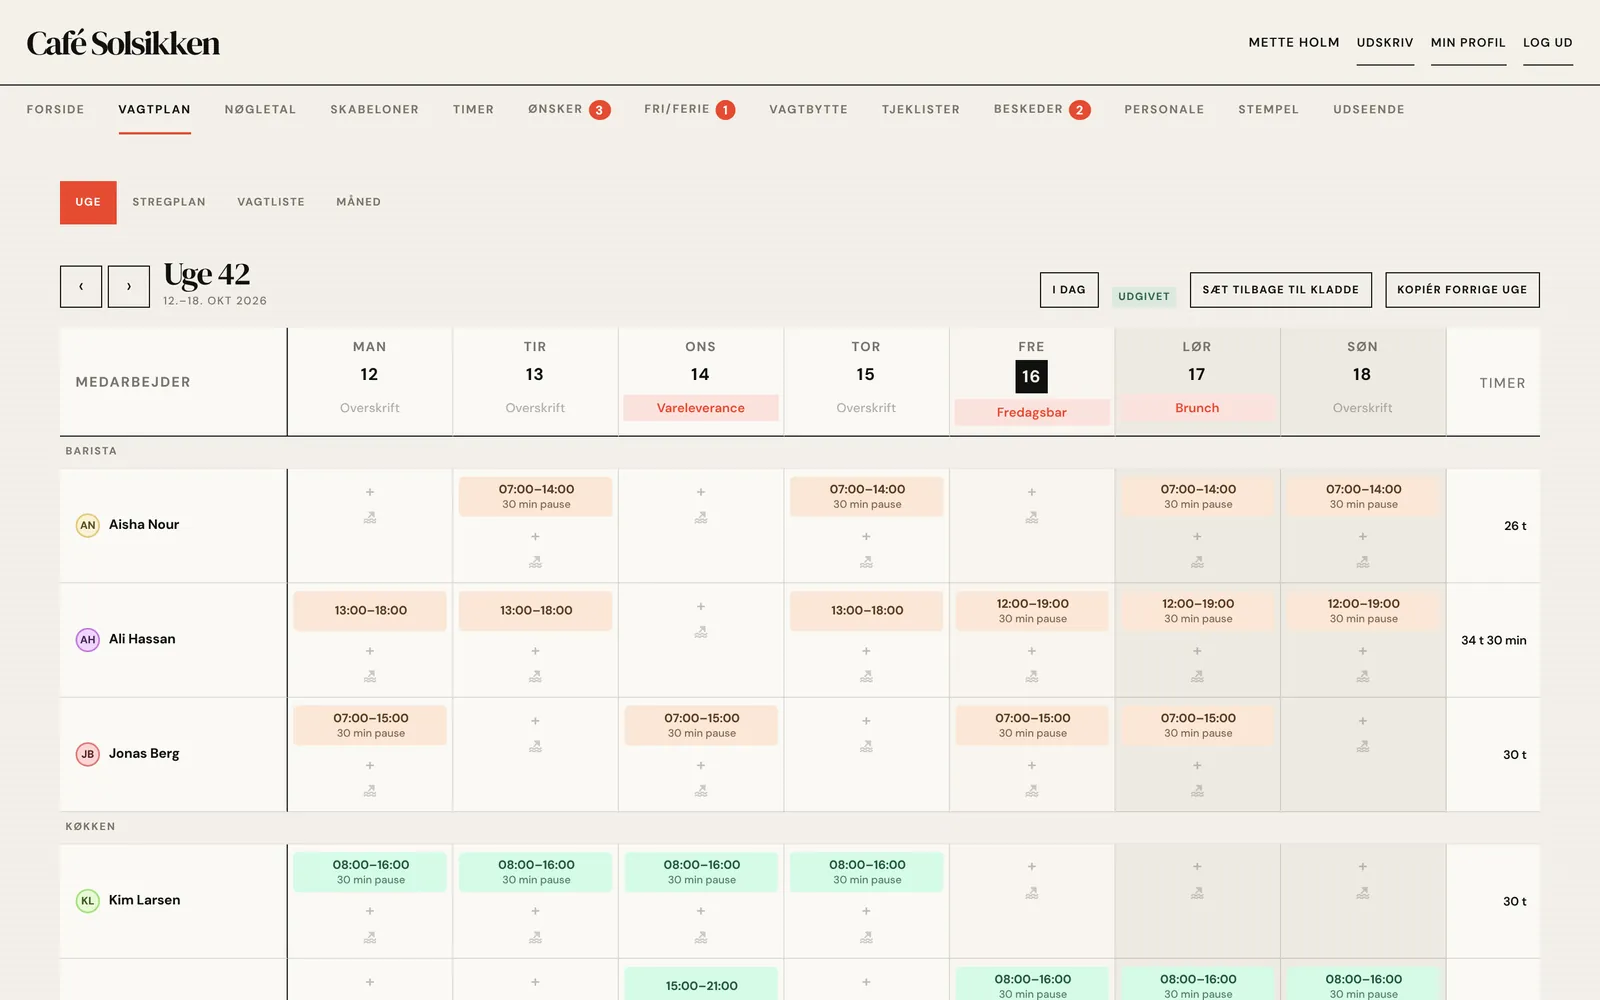
Task: Add a shift for Jonas Berg on Tuesday
Action: click(x=535, y=721)
